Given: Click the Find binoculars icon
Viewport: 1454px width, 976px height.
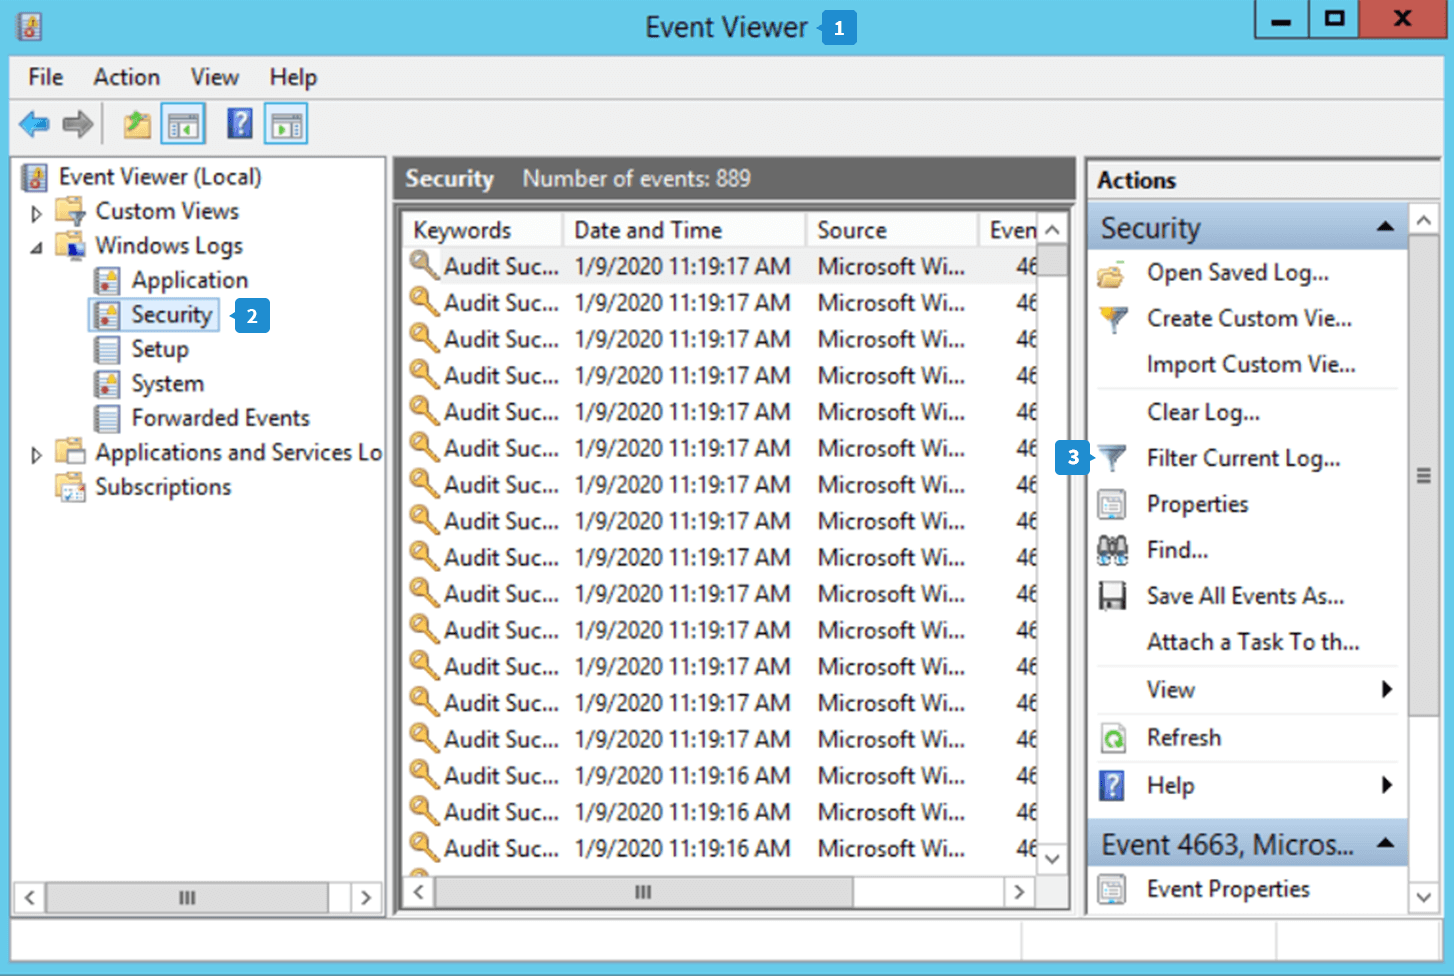Looking at the screenshot, I should point(1112,550).
